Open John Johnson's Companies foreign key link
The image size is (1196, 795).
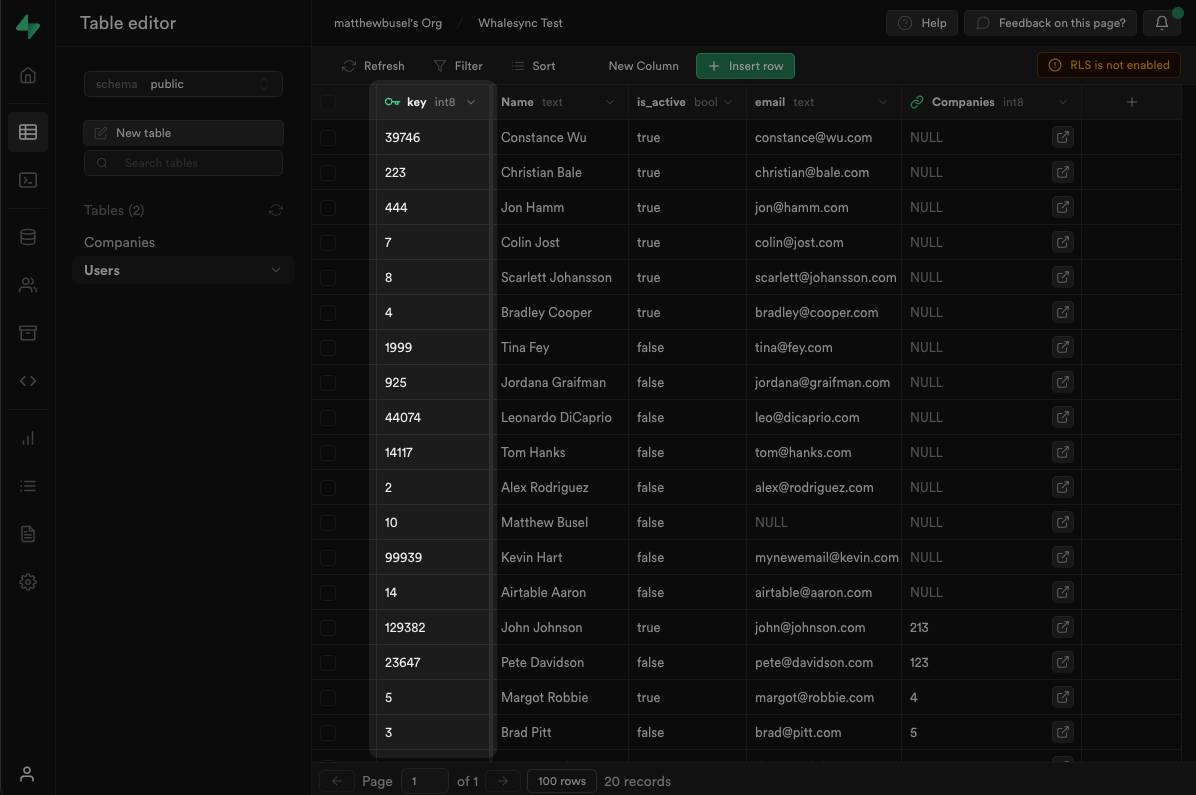tap(1062, 628)
